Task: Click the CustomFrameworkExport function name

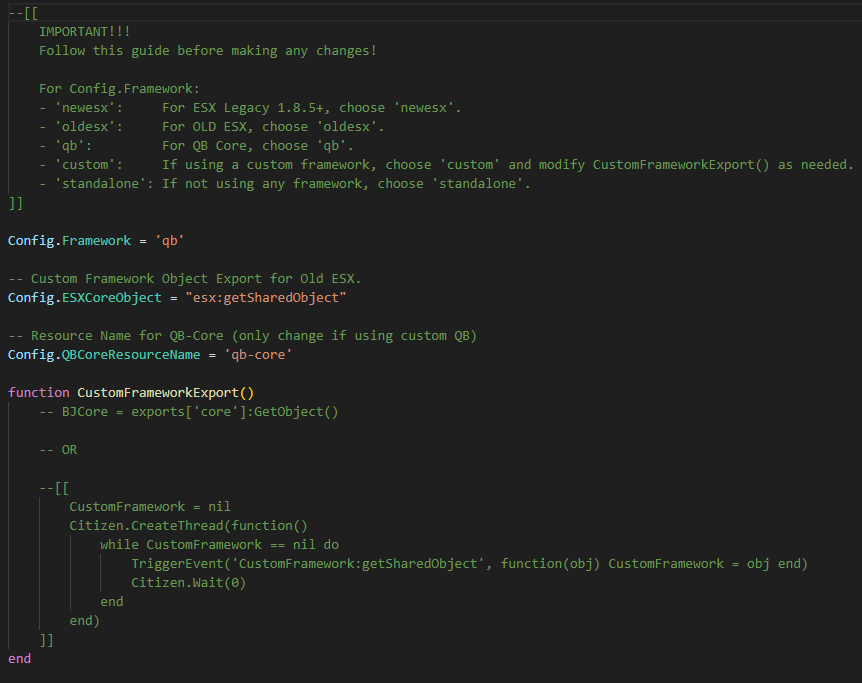Action: click(x=158, y=393)
